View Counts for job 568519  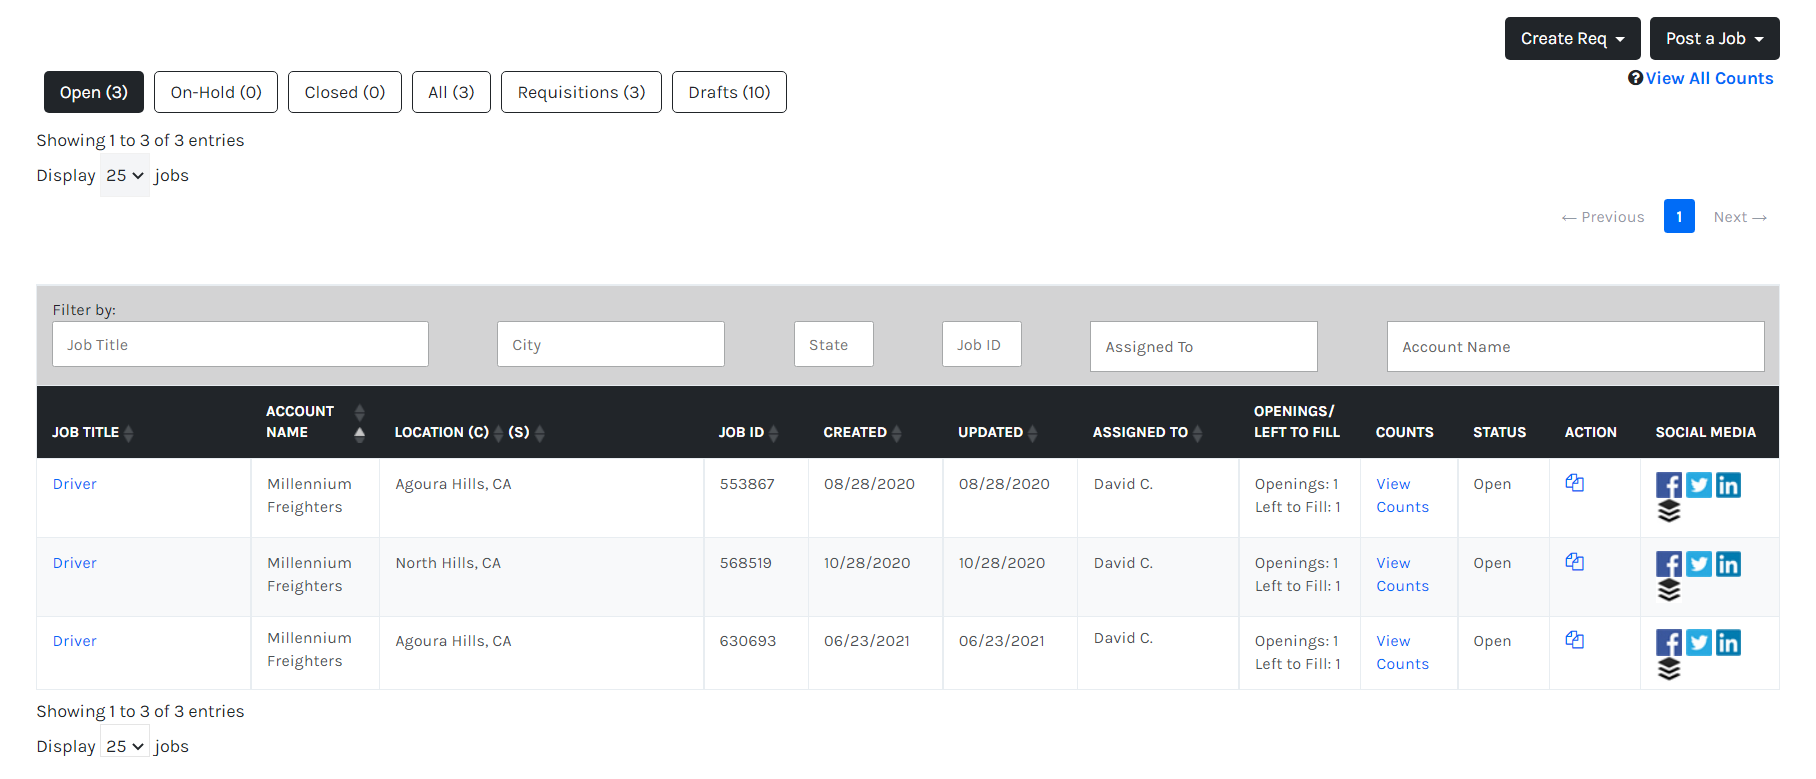[x=1402, y=574]
